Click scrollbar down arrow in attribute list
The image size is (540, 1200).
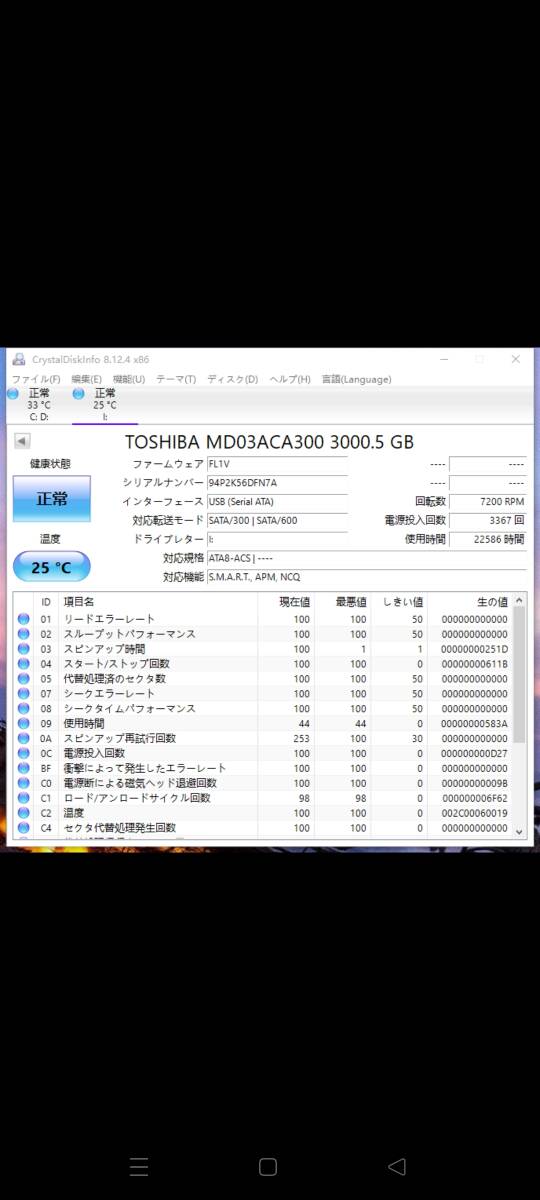pos(519,830)
